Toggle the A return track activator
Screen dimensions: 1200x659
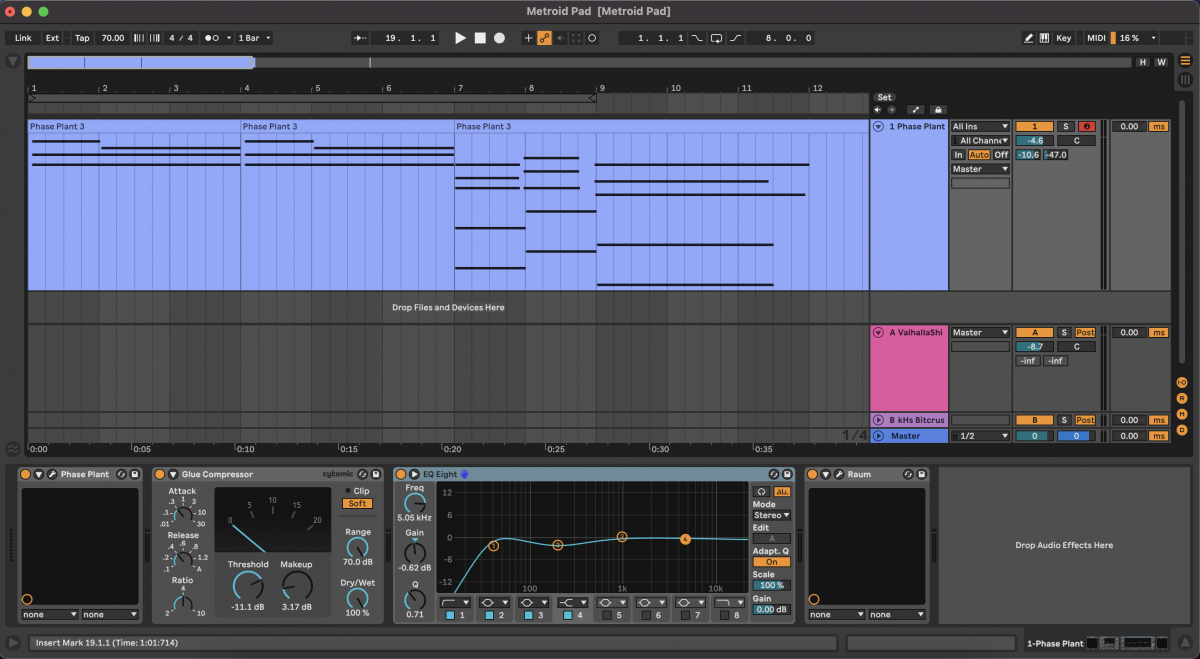[1034, 333]
